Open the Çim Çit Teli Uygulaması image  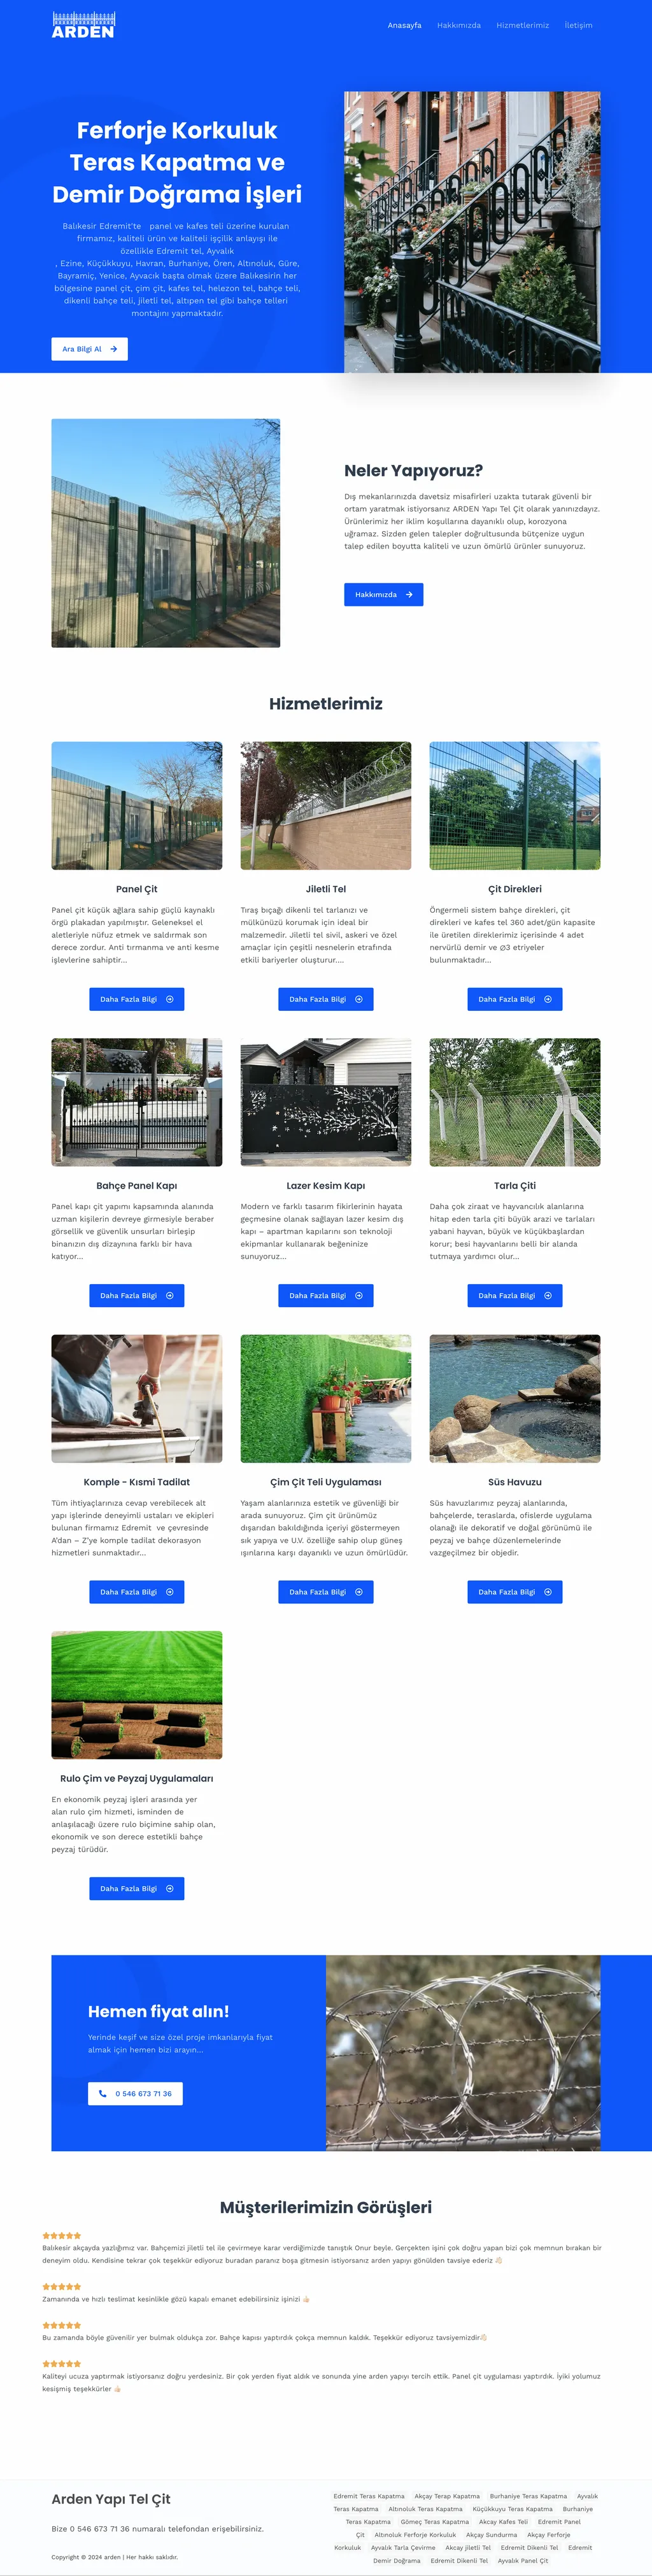pyautogui.click(x=326, y=1398)
